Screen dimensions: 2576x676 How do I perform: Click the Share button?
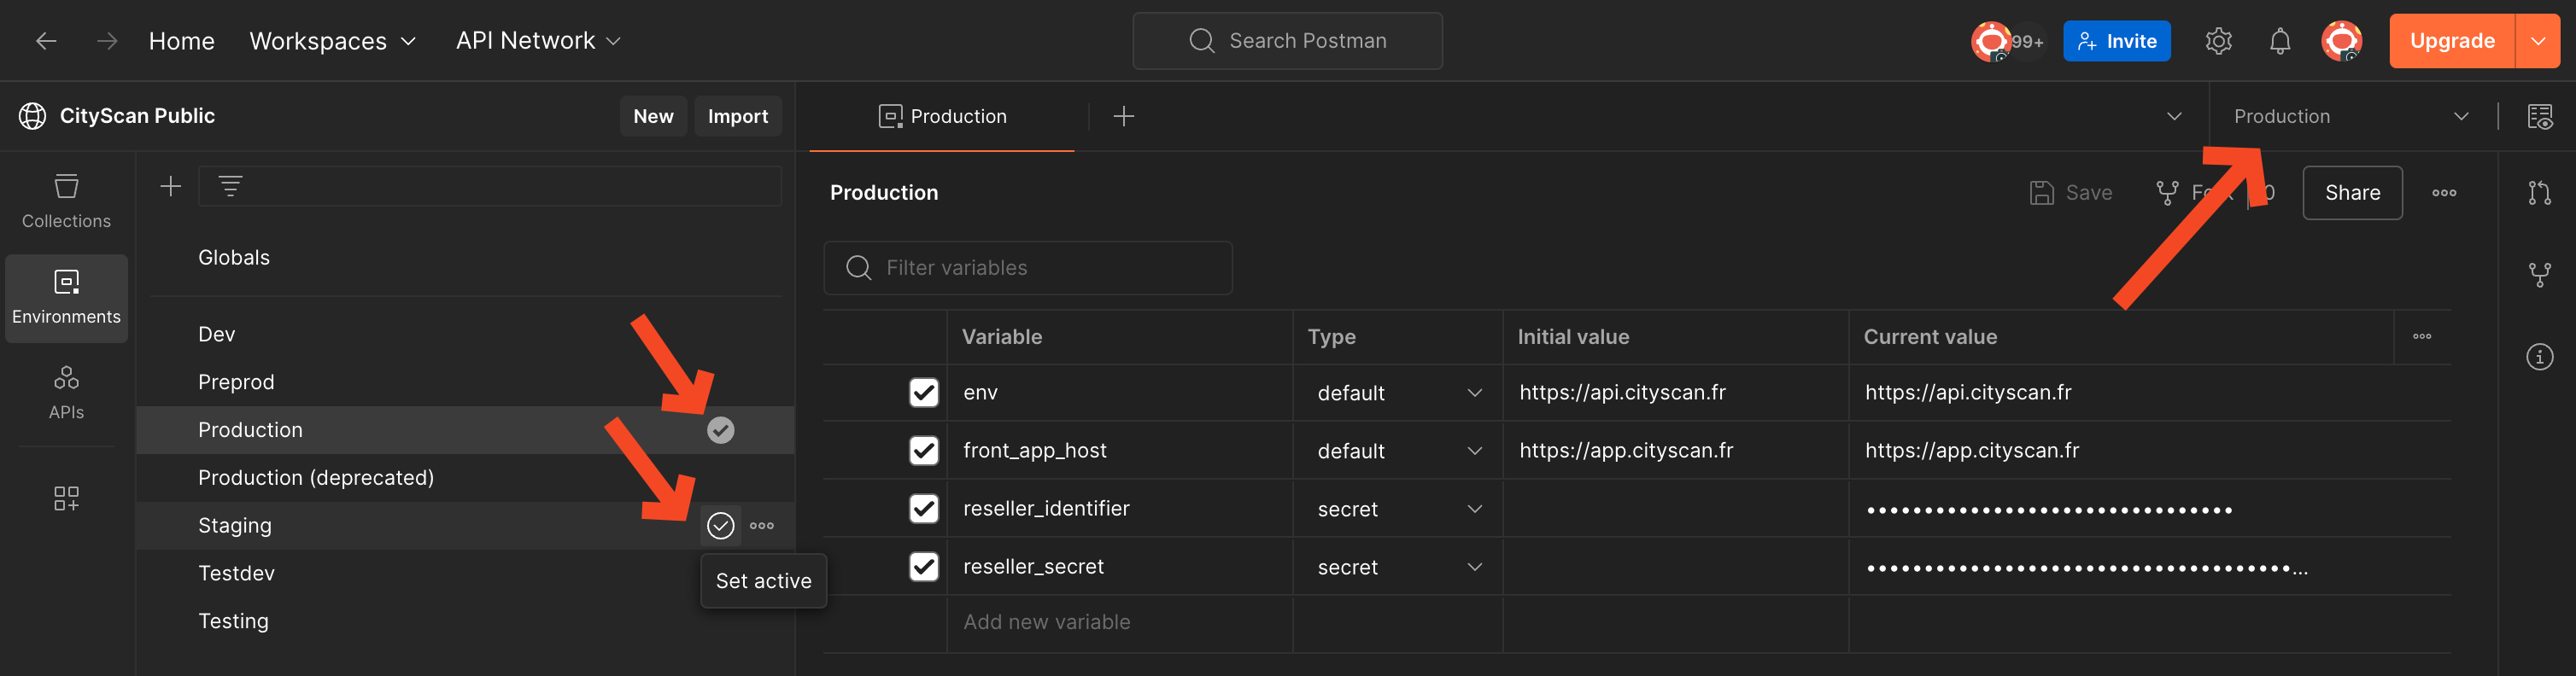(x=2352, y=193)
